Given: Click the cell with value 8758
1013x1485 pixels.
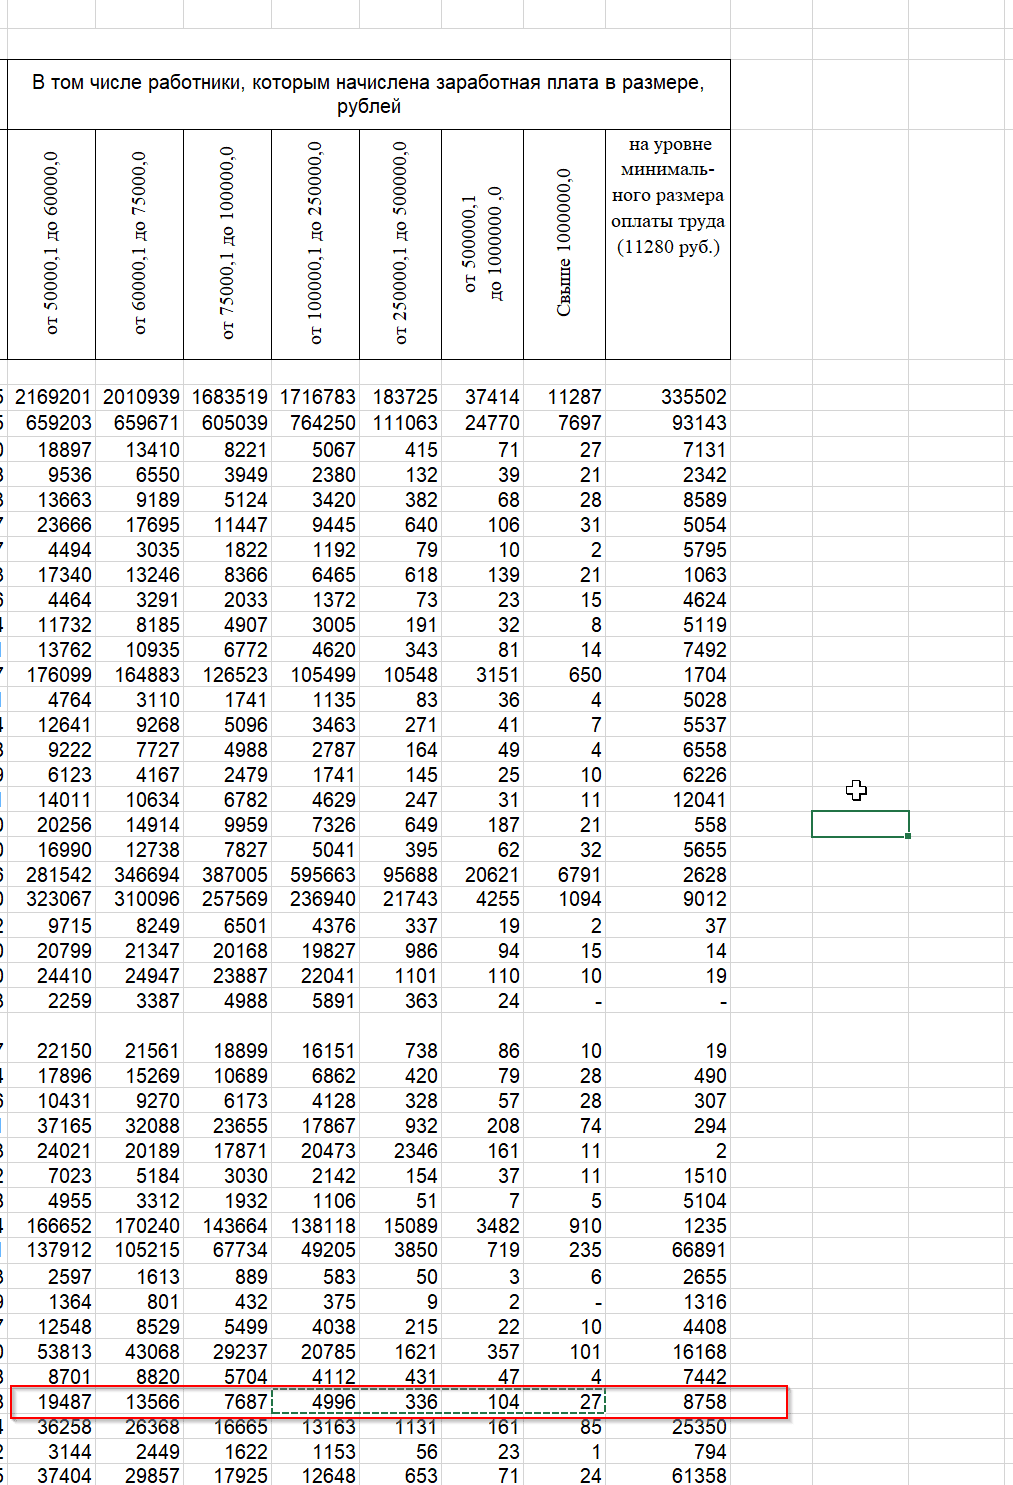Looking at the screenshot, I should point(668,1402).
